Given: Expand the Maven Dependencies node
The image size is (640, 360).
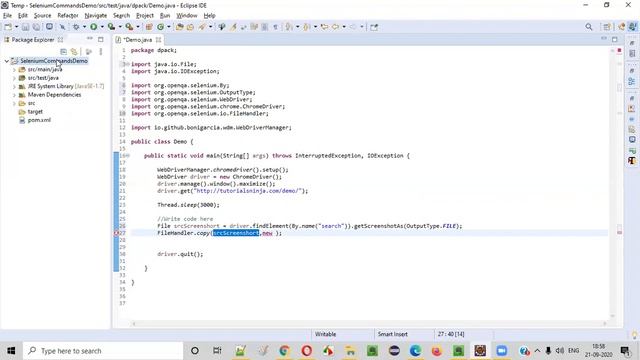Looking at the screenshot, I should pos(14,95).
